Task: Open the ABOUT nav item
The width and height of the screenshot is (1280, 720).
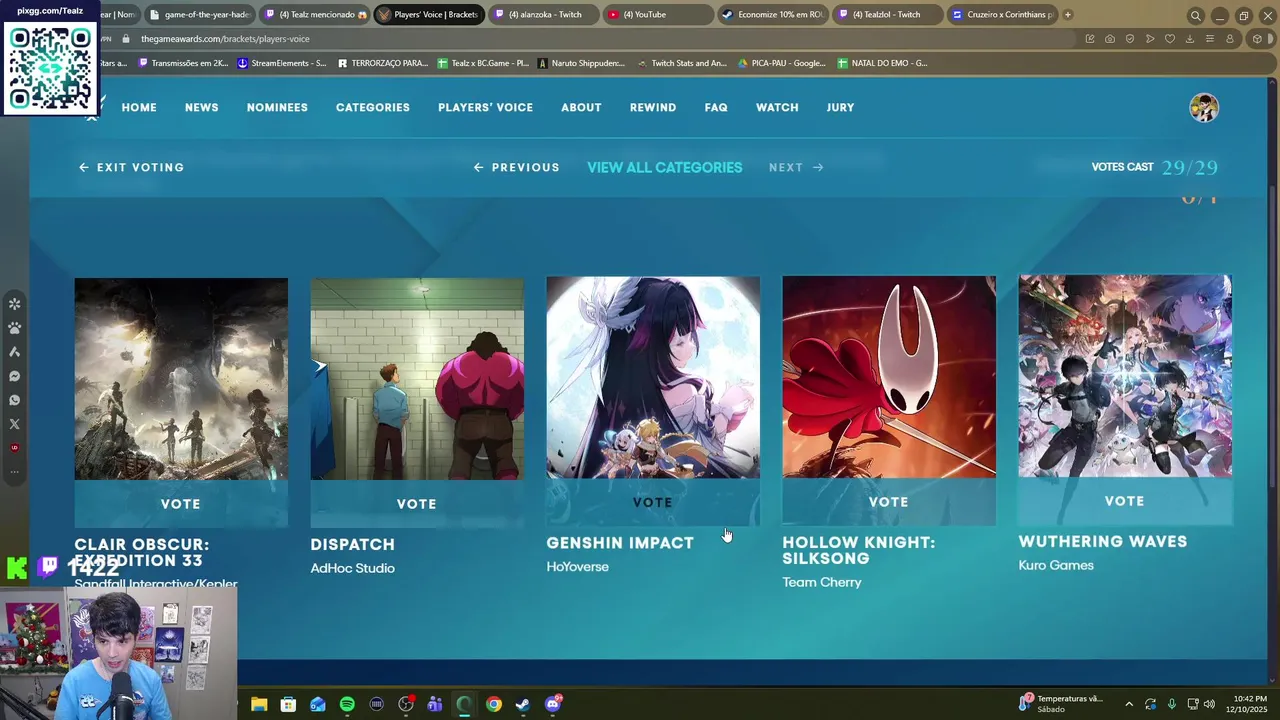Action: [x=581, y=107]
